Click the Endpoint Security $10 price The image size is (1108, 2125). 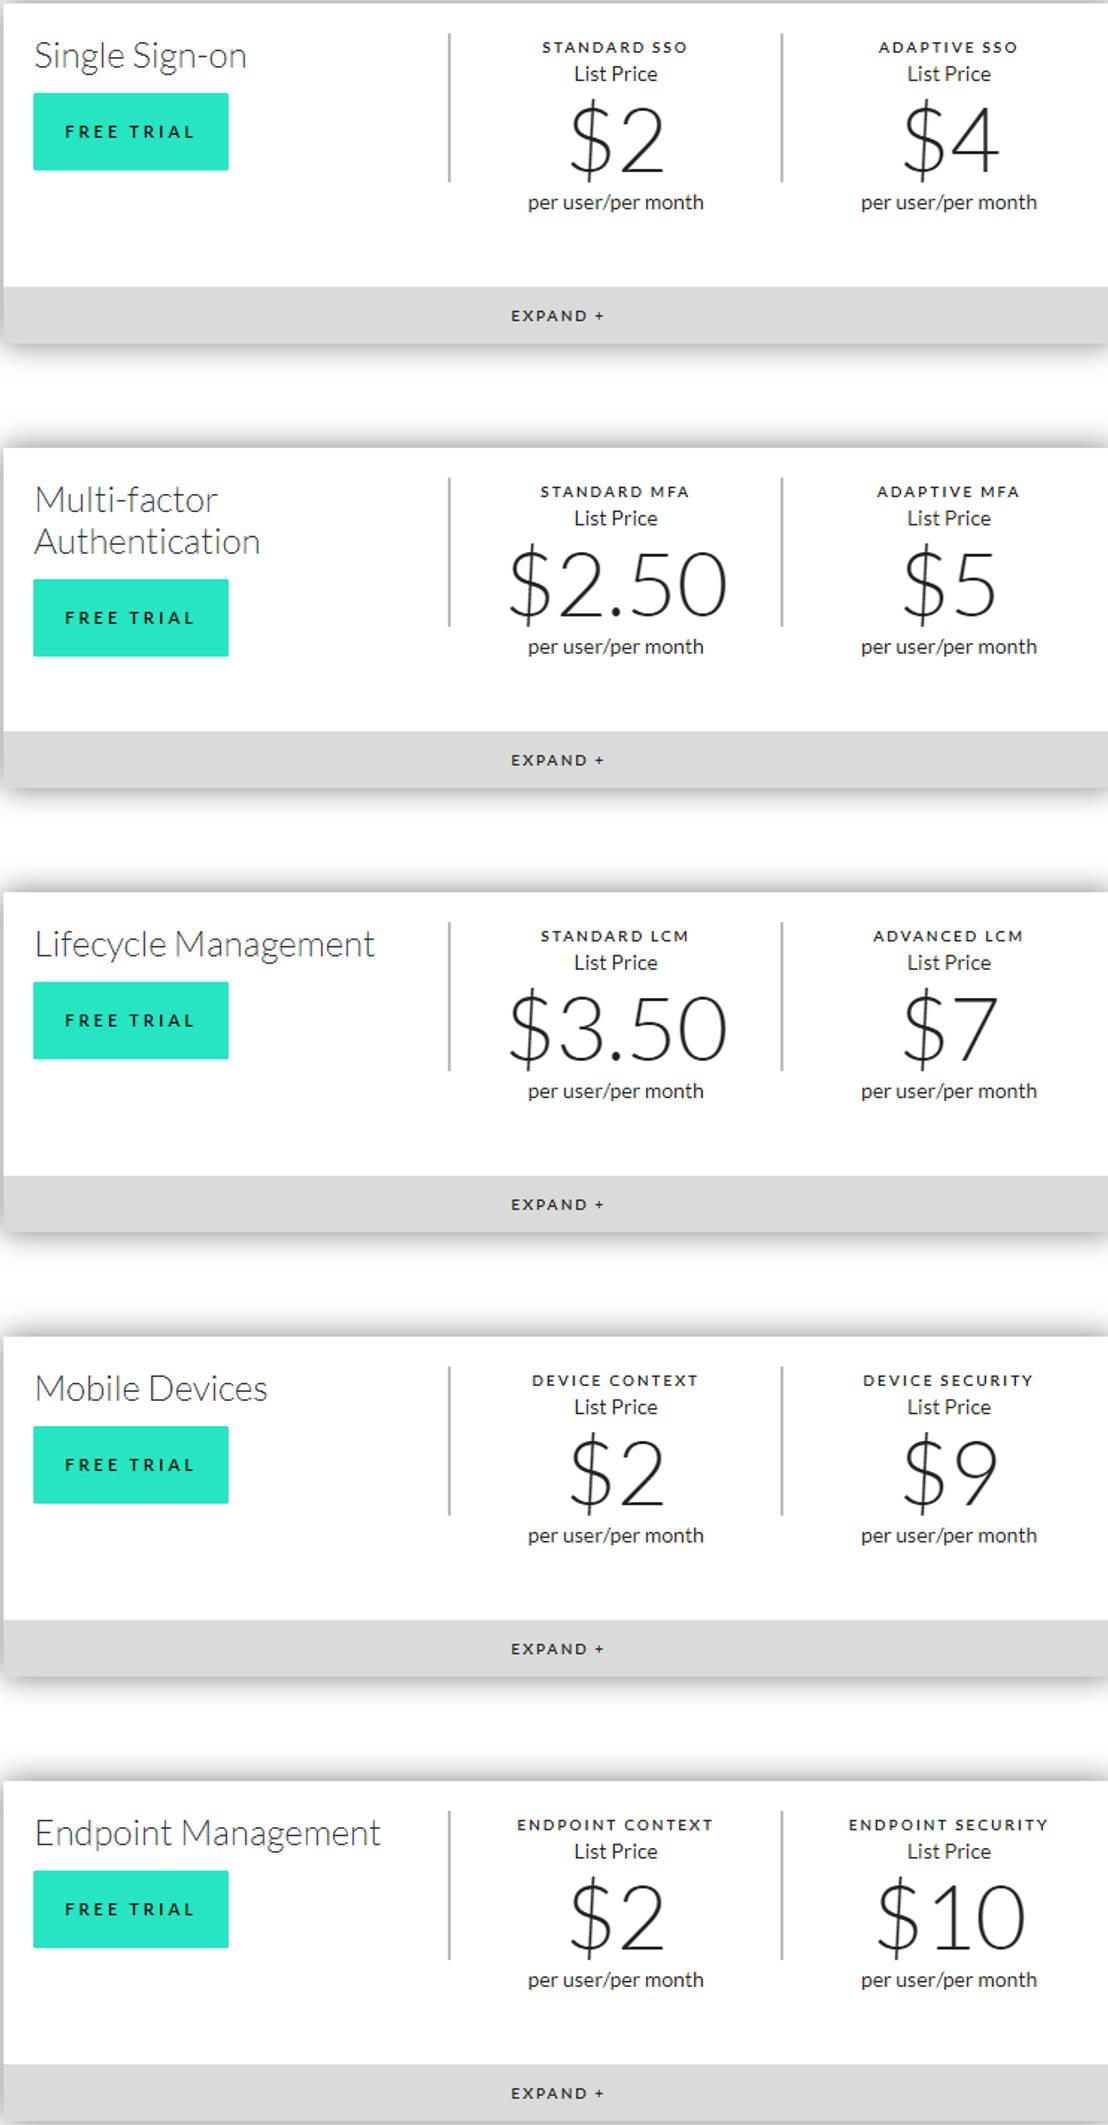point(947,1920)
